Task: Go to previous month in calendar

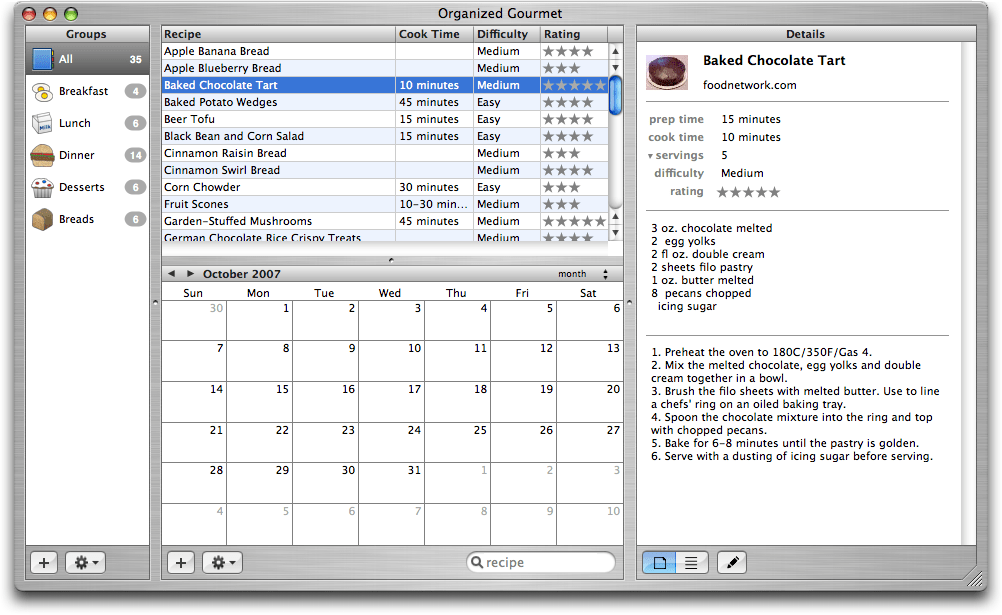Action: tap(171, 274)
